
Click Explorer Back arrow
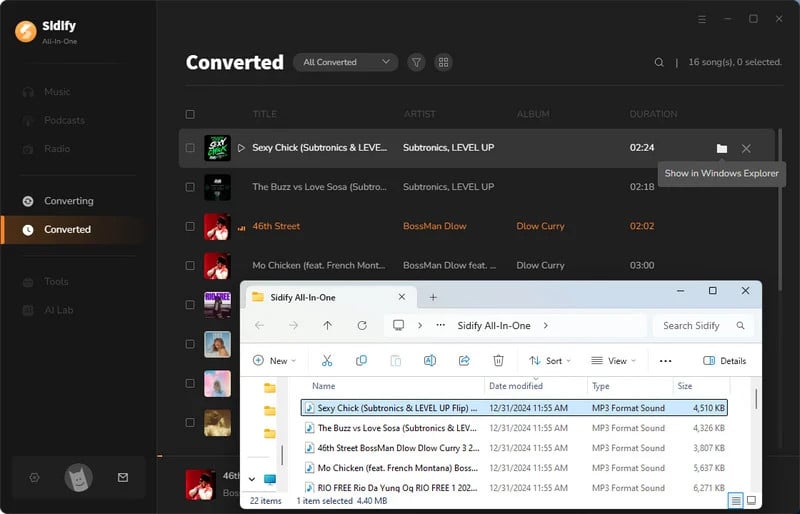259,326
